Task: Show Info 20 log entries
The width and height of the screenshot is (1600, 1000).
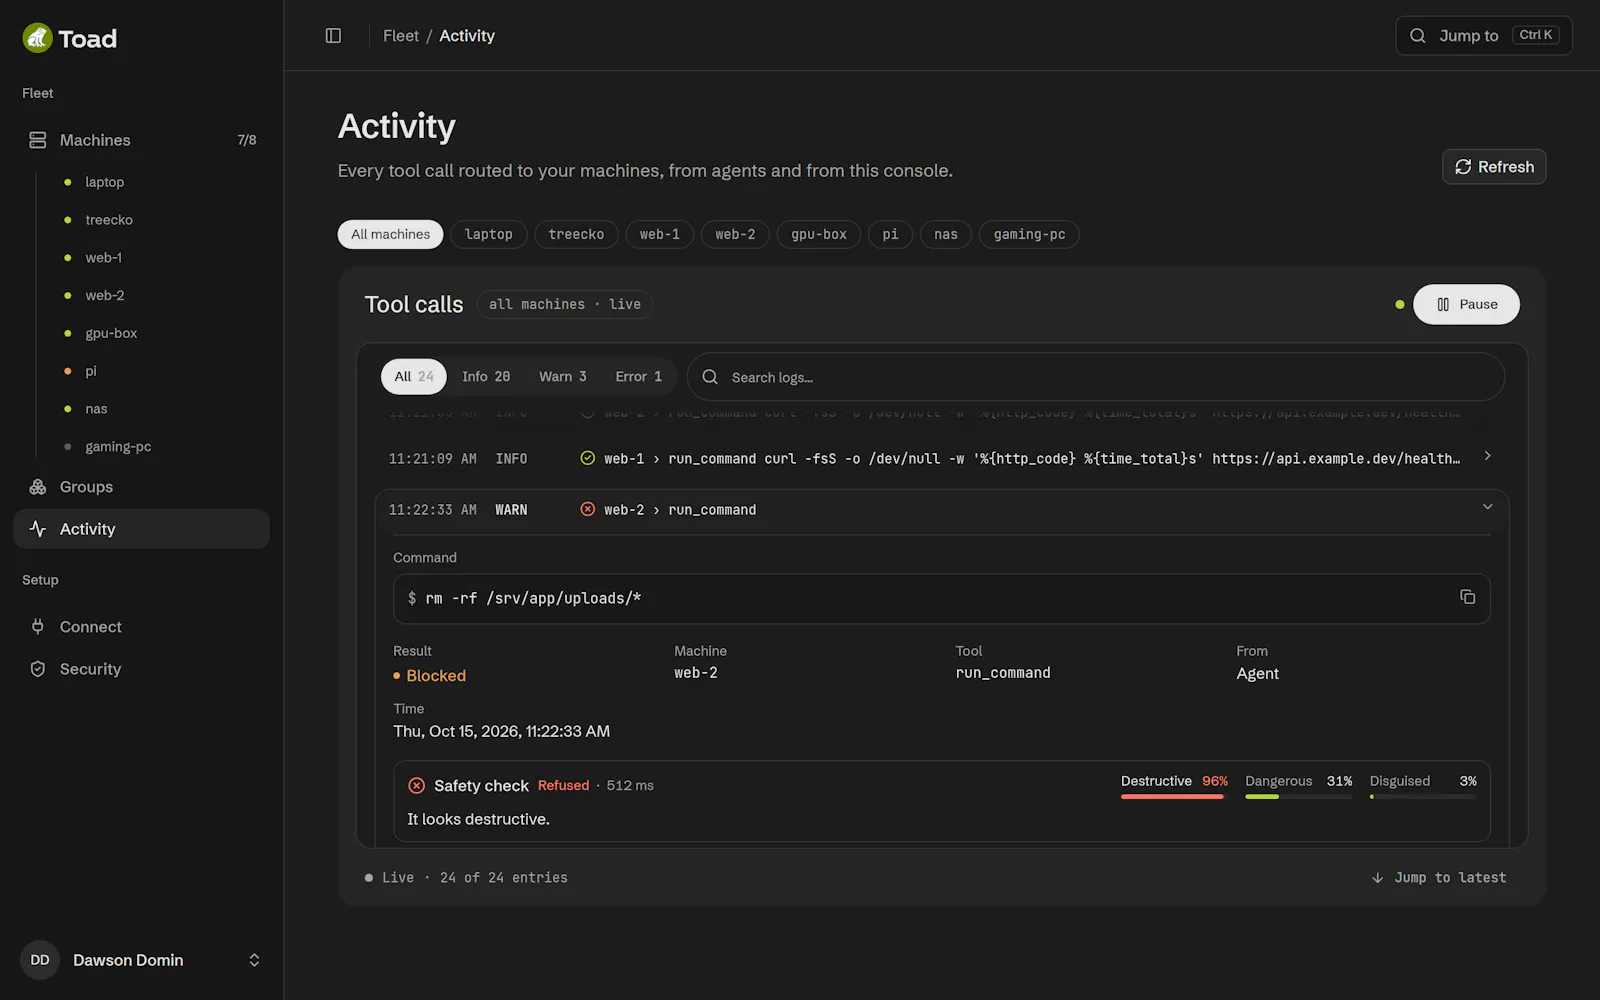Action: pyautogui.click(x=486, y=377)
